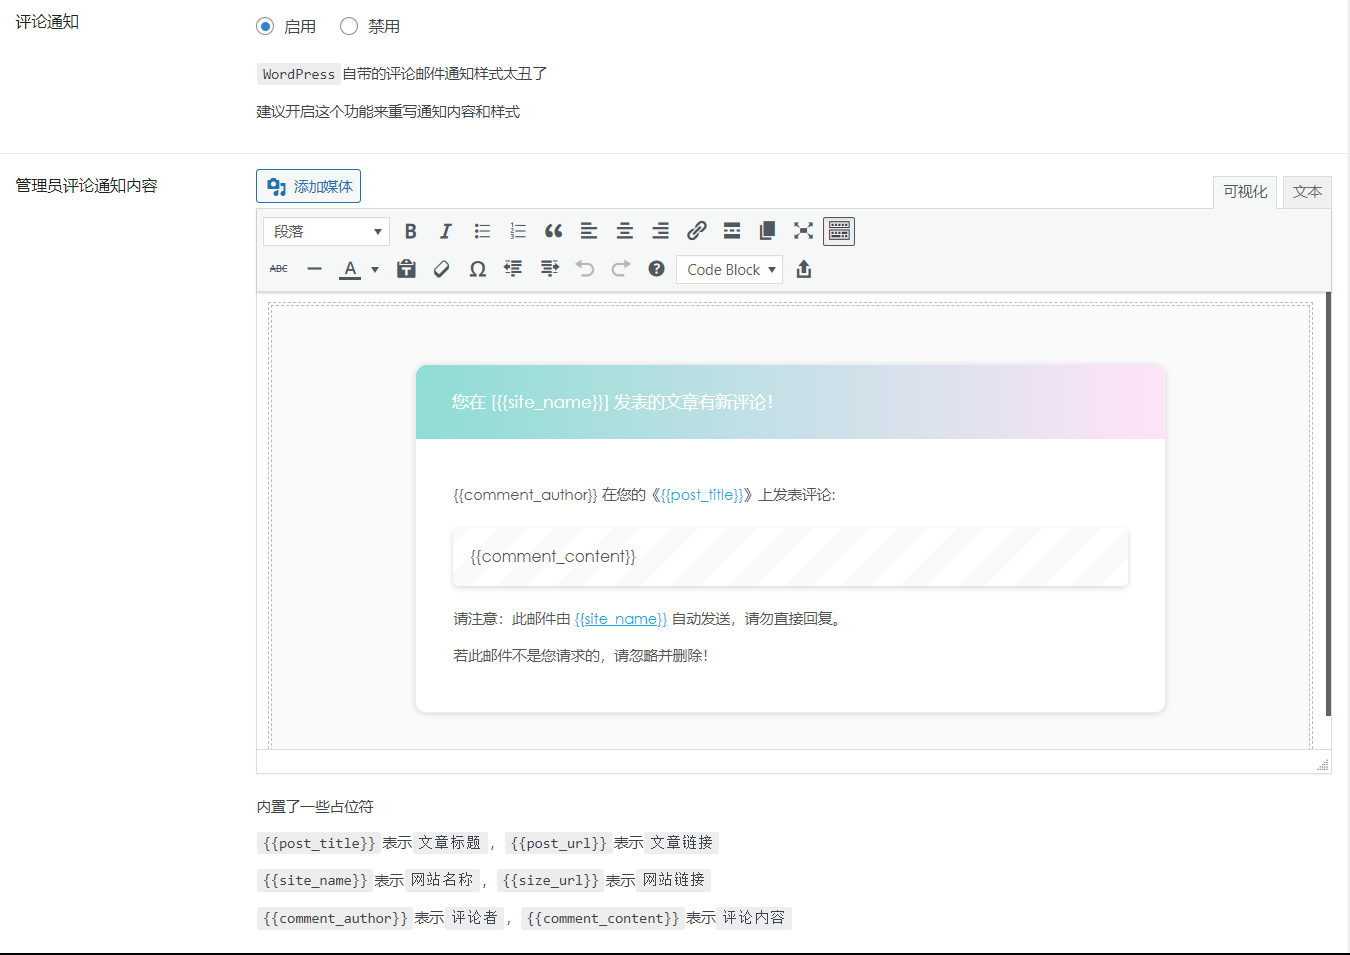The image size is (1350, 955).
Task: Redo the last undone edit
Action: click(621, 269)
